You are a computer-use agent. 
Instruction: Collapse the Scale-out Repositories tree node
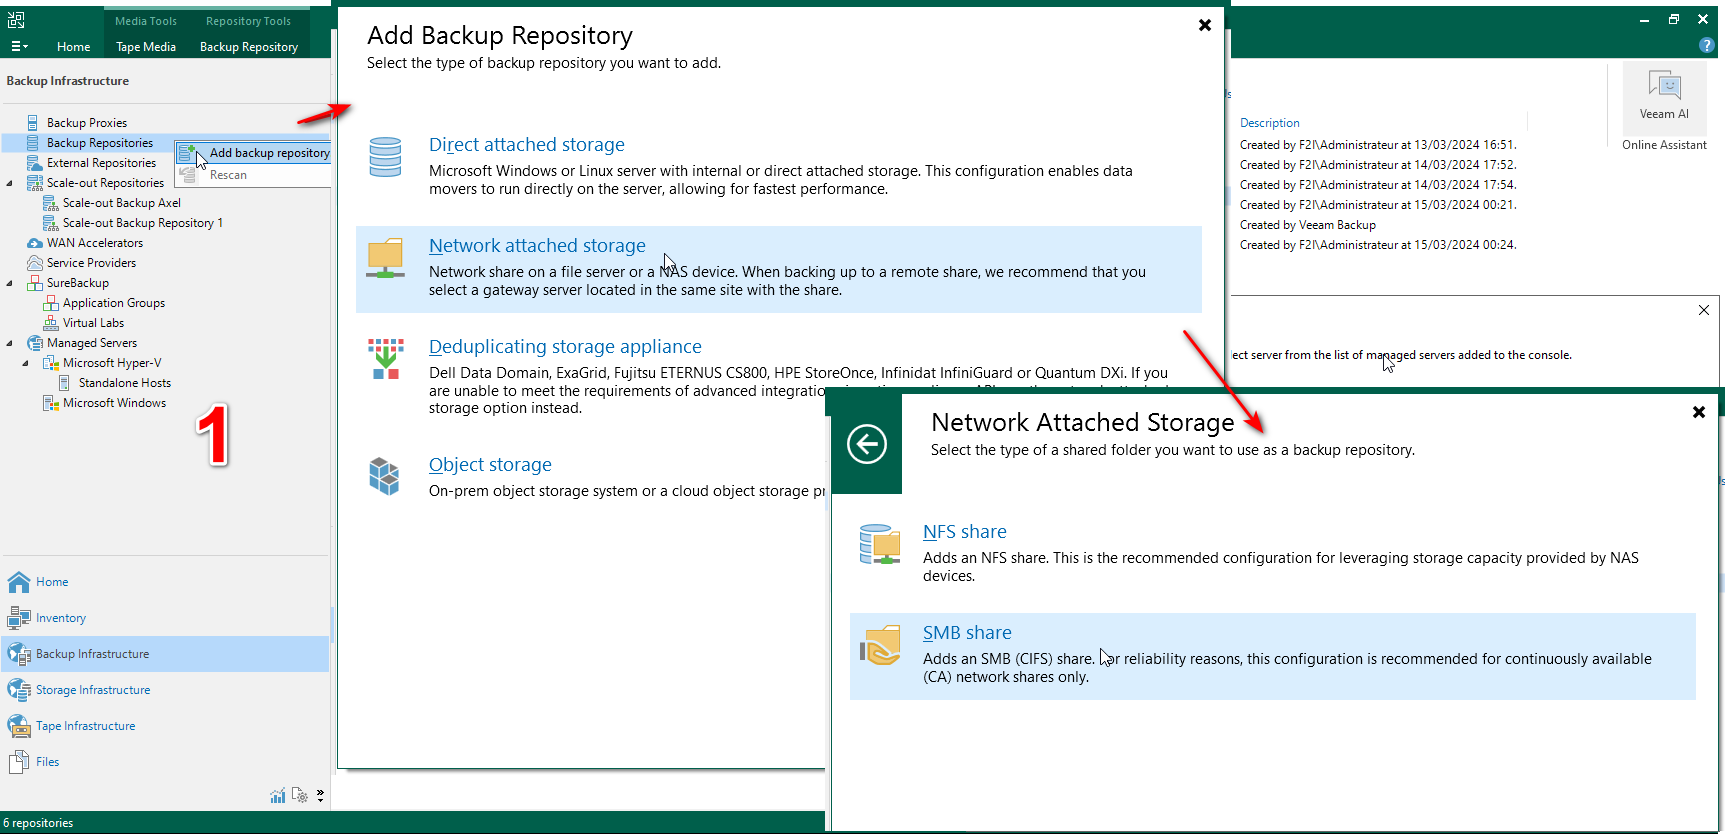click(x=10, y=183)
